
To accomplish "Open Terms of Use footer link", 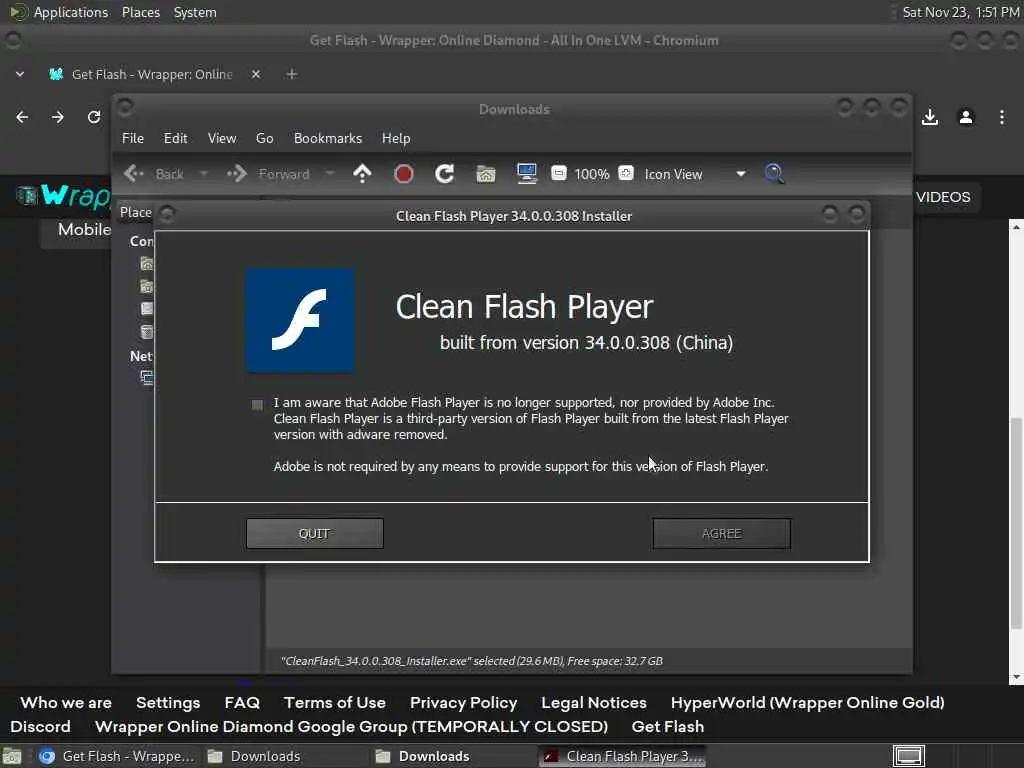I will tap(335, 703).
